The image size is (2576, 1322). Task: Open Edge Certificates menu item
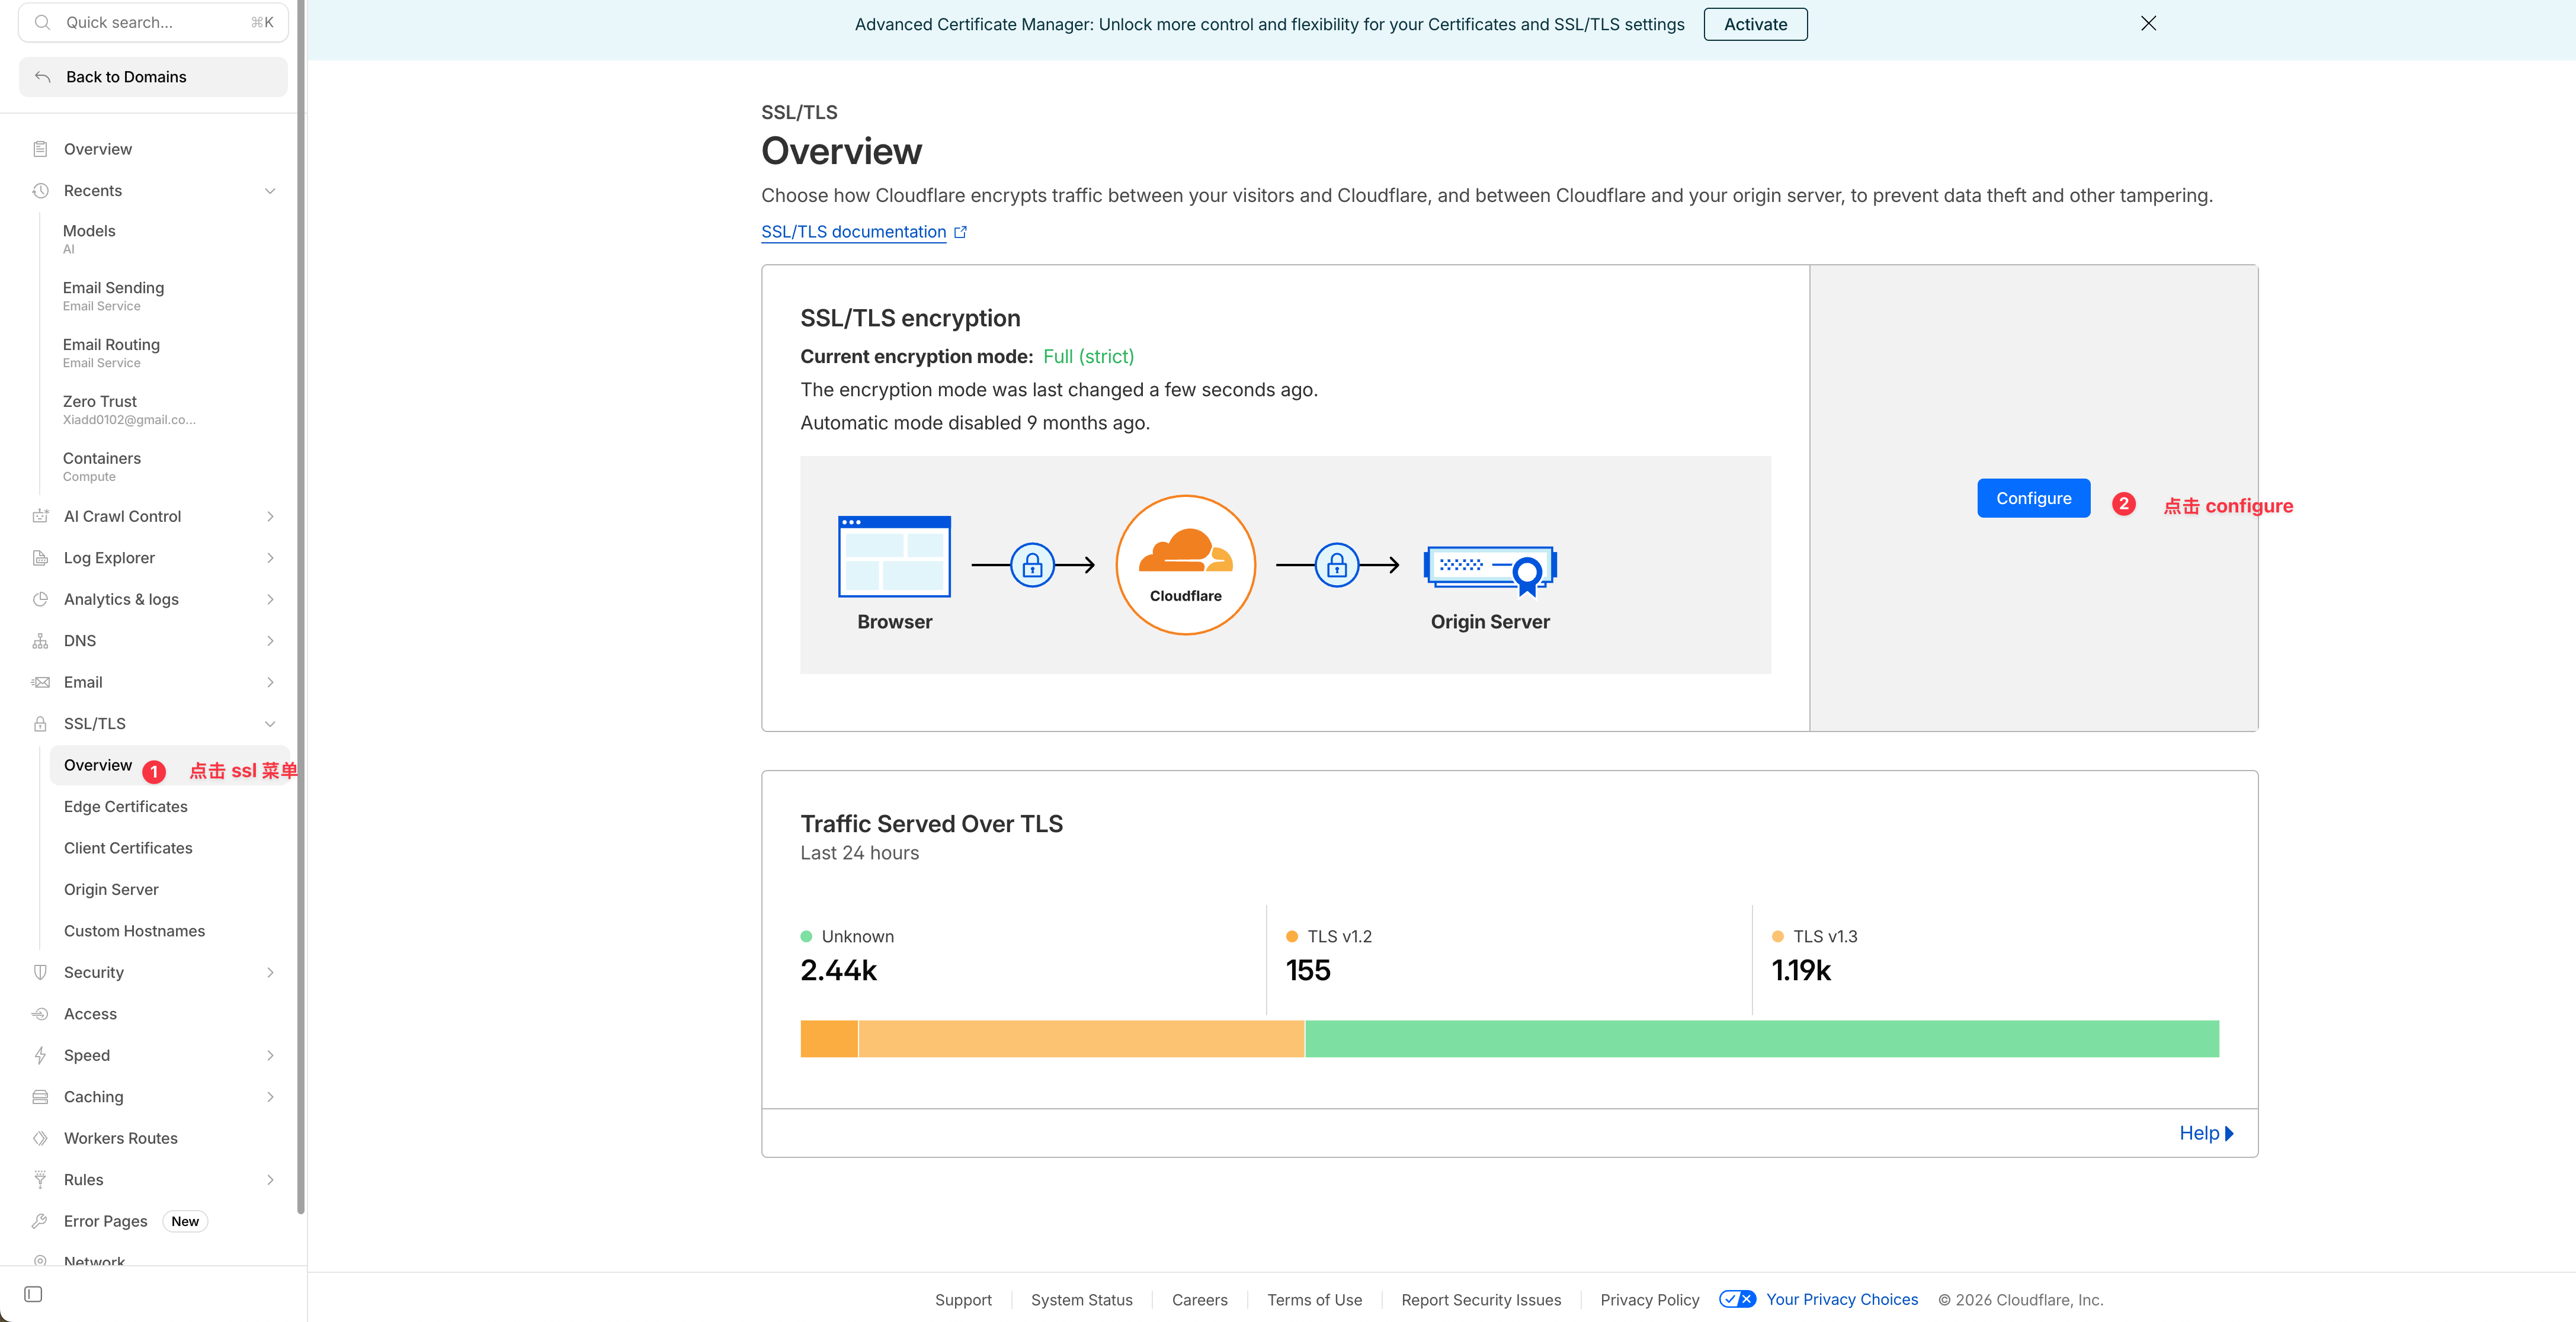(x=126, y=806)
